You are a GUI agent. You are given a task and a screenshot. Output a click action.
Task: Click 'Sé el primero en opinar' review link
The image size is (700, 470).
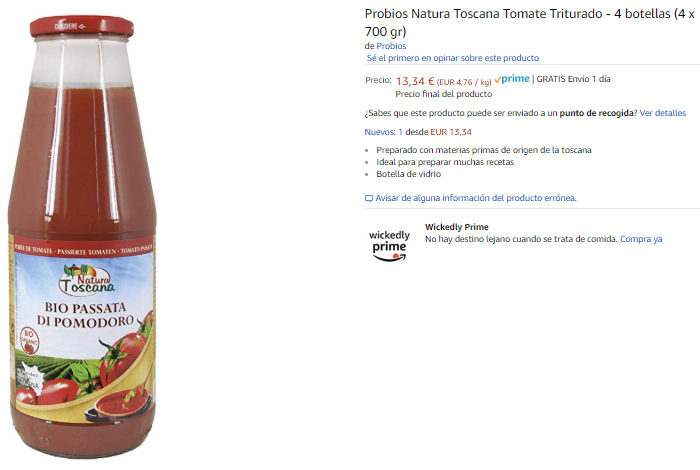[453, 58]
